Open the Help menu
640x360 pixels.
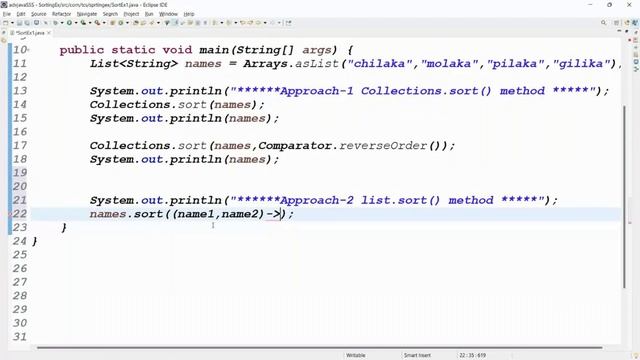pos(189,14)
